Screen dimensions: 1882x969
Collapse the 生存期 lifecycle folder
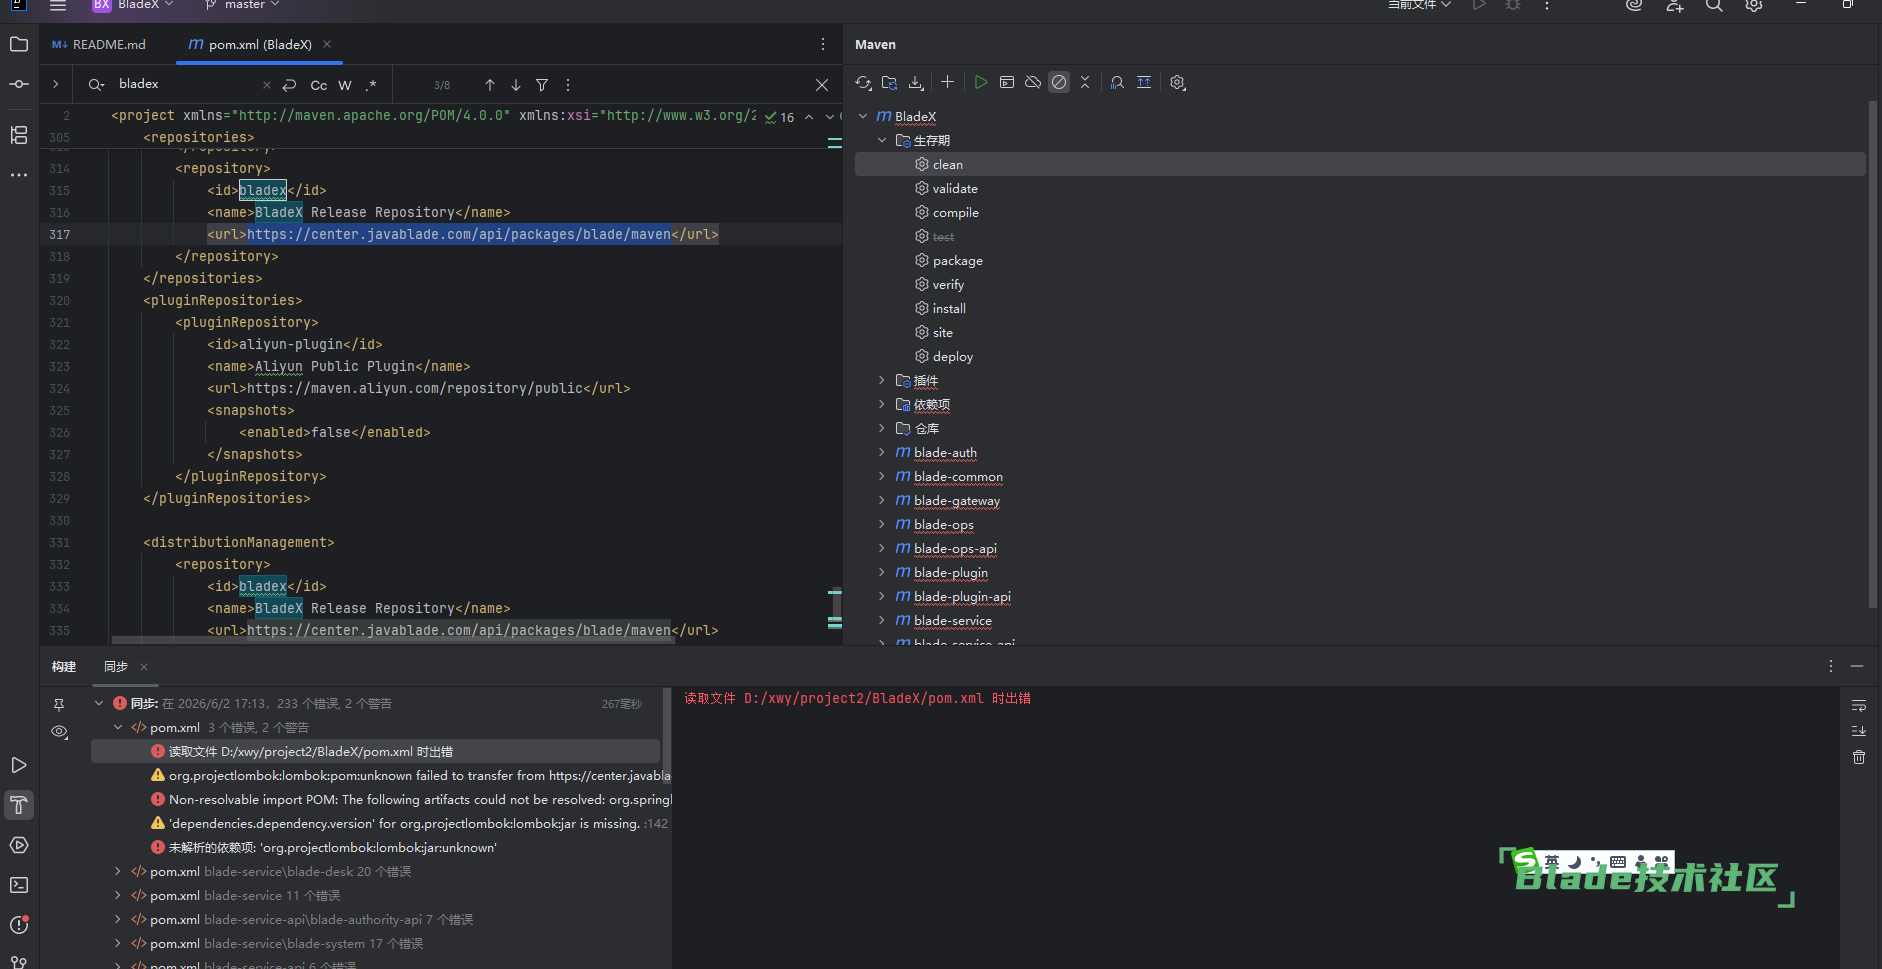[882, 140]
